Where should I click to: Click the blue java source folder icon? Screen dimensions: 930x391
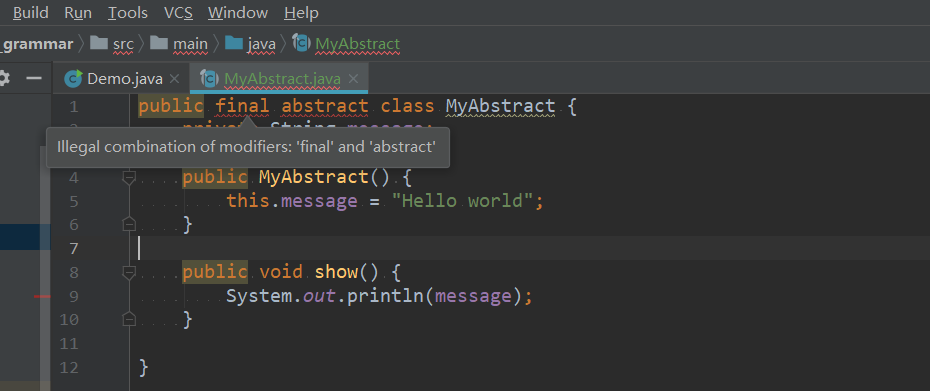coord(234,43)
